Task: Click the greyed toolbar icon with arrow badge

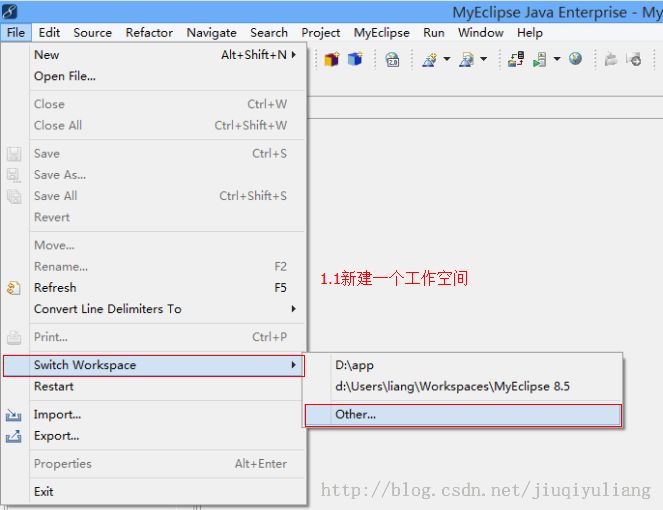Action: tap(634, 59)
